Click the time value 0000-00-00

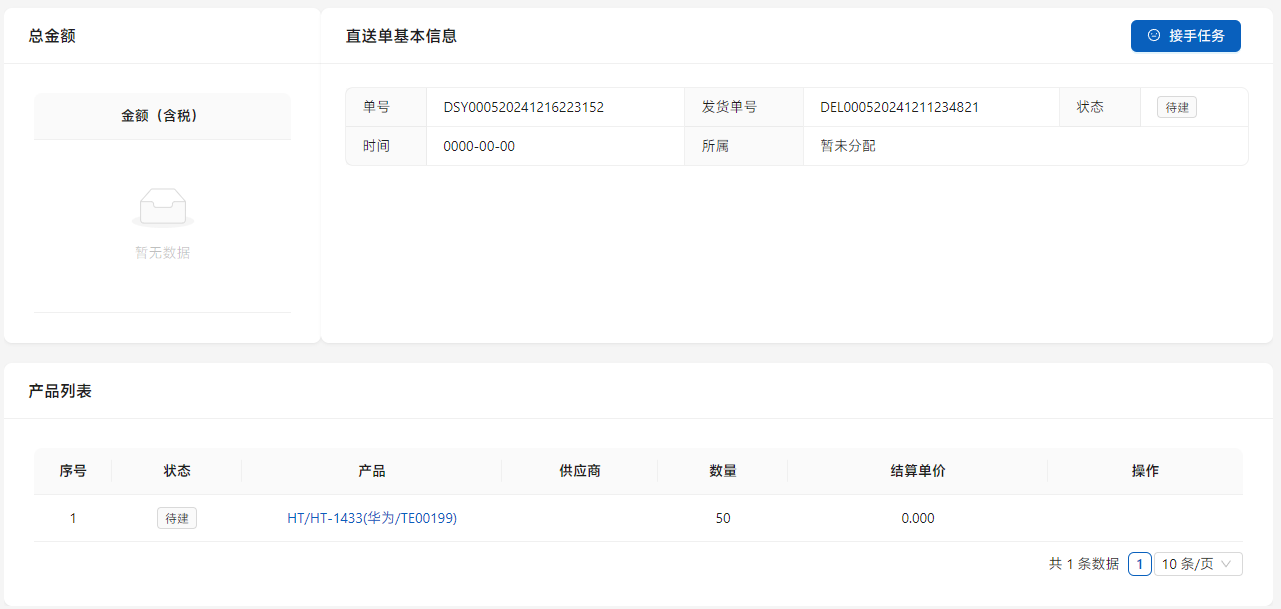(479, 146)
